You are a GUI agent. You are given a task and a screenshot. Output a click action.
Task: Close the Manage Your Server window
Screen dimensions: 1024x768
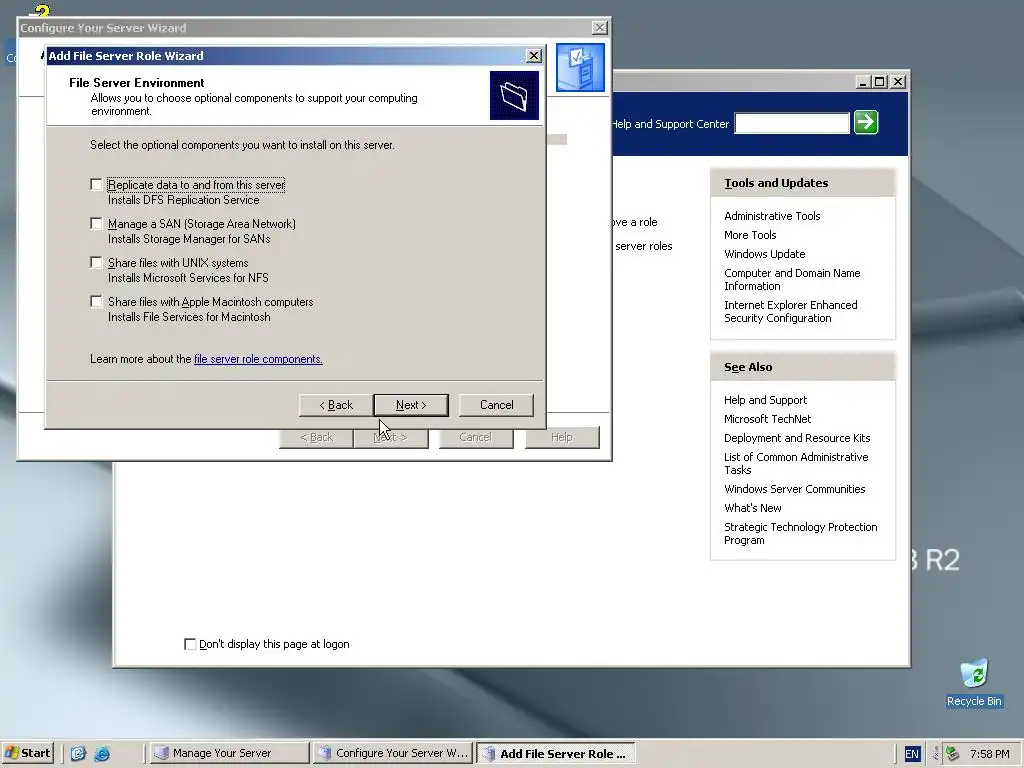899,82
